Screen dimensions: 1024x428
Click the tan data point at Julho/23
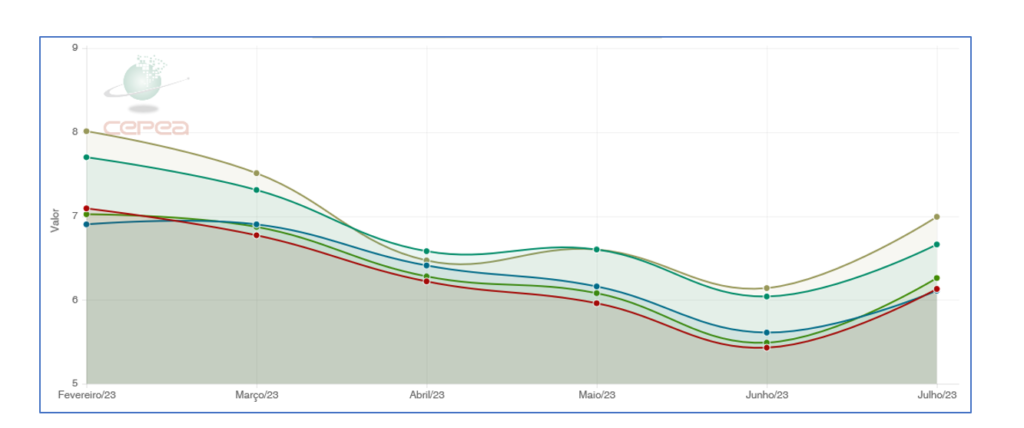pyautogui.click(x=937, y=217)
